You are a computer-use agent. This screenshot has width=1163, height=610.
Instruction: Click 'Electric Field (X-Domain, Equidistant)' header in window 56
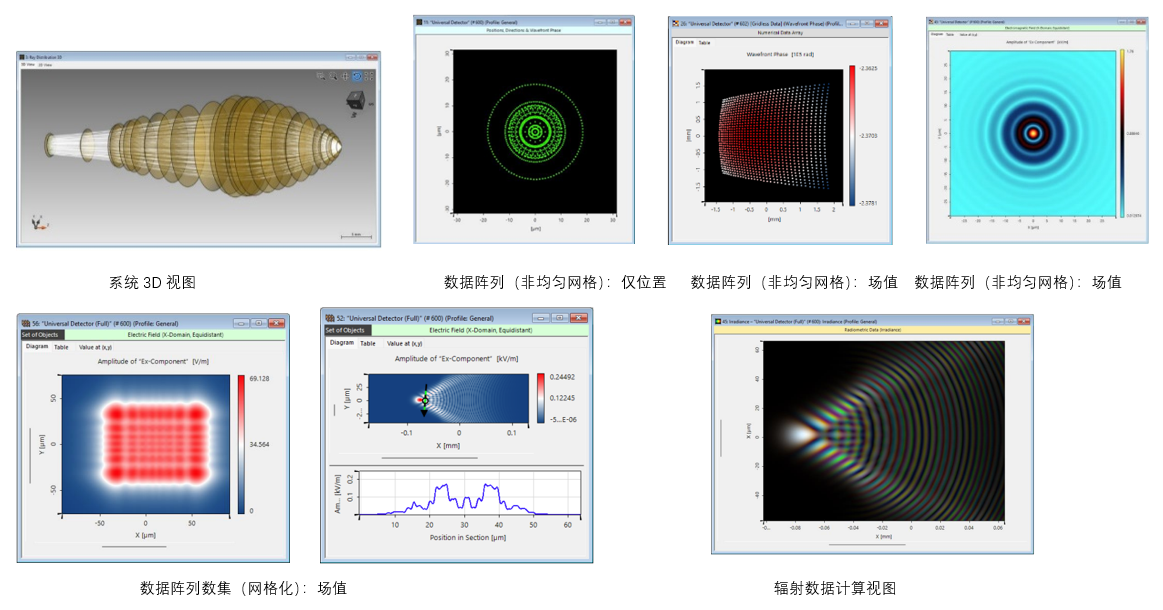coord(175,335)
